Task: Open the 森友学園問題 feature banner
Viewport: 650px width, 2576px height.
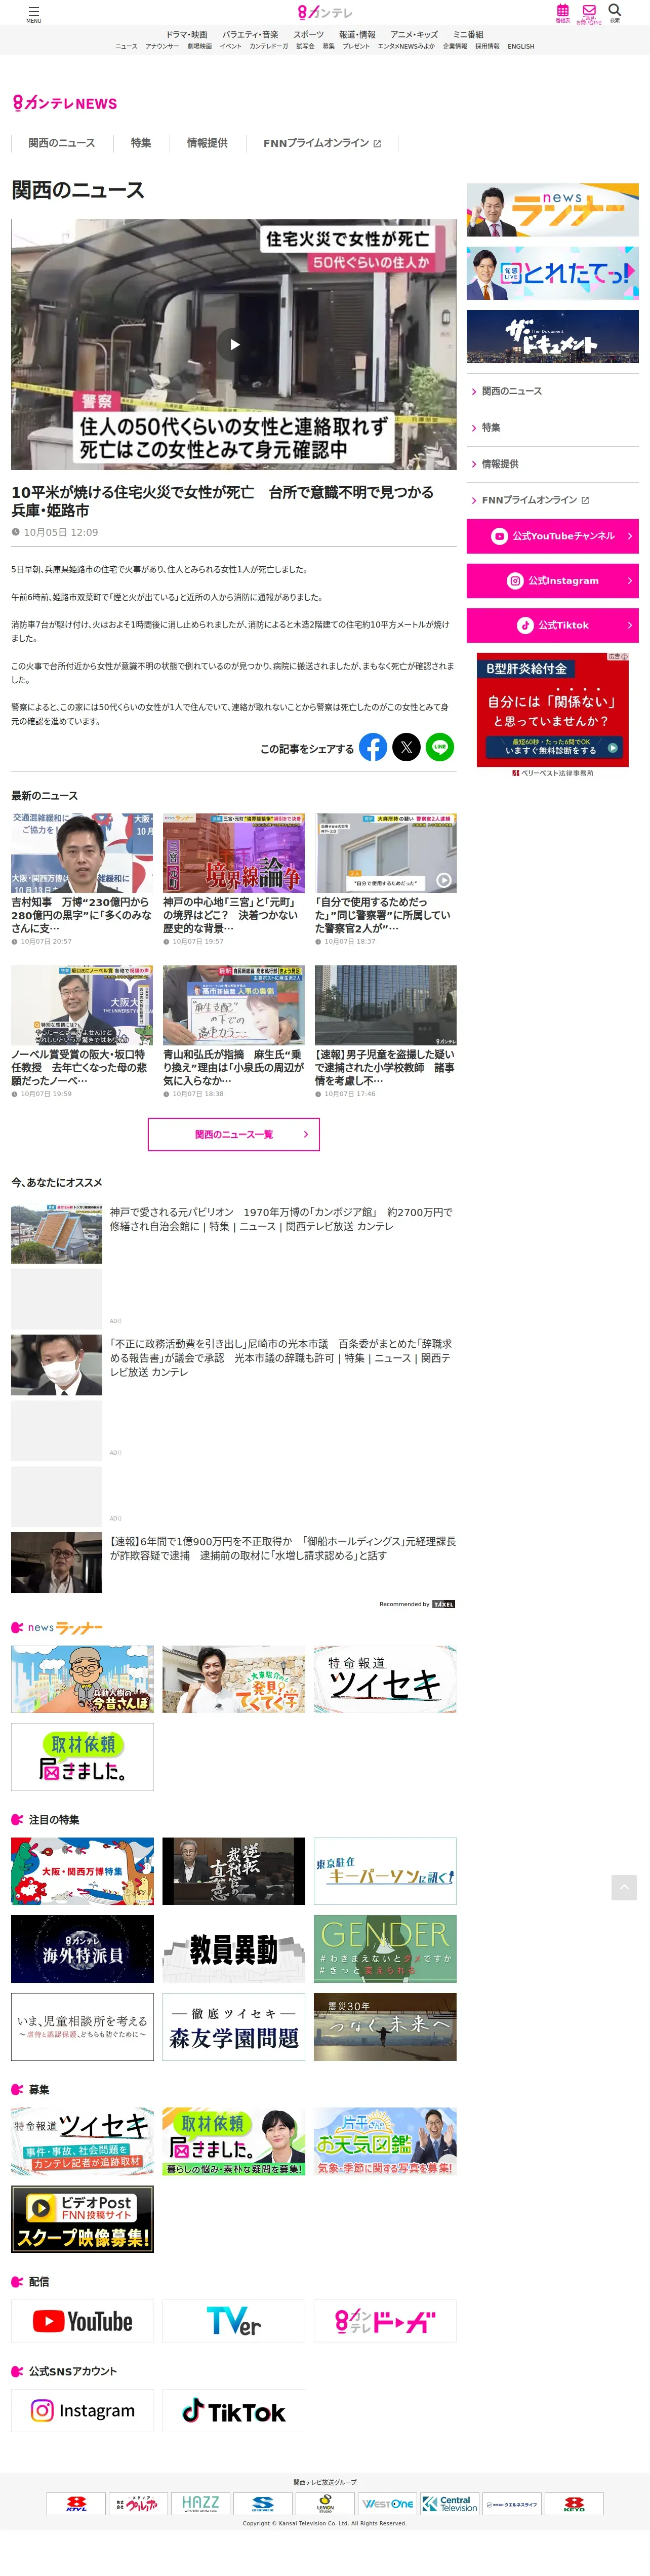Action: (234, 2027)
